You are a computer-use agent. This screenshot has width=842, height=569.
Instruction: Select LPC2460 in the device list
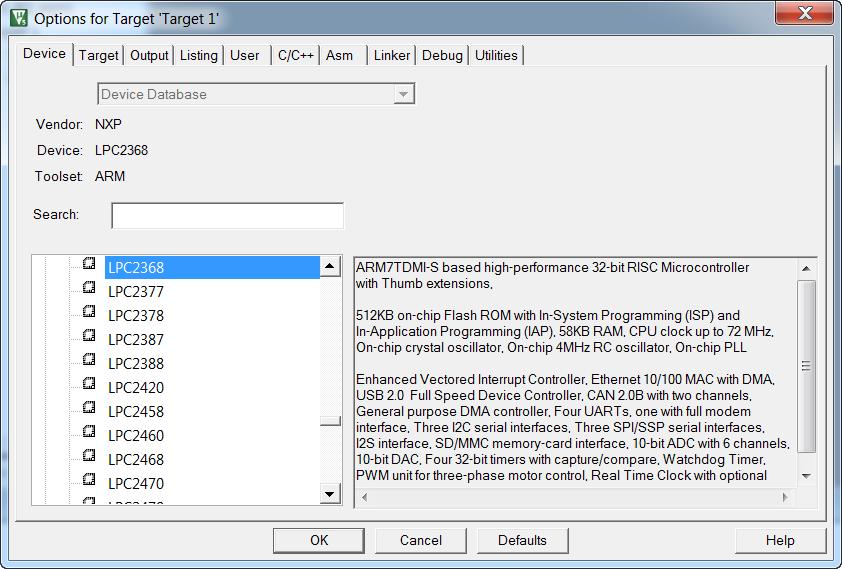pos(136,435)
